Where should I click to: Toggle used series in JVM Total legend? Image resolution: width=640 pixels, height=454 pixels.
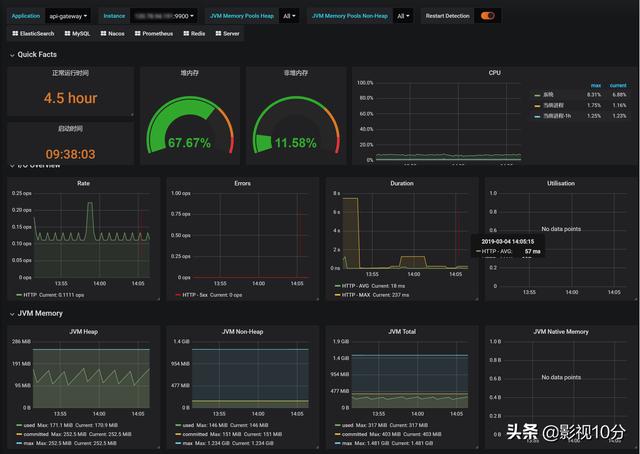point(347,425)
